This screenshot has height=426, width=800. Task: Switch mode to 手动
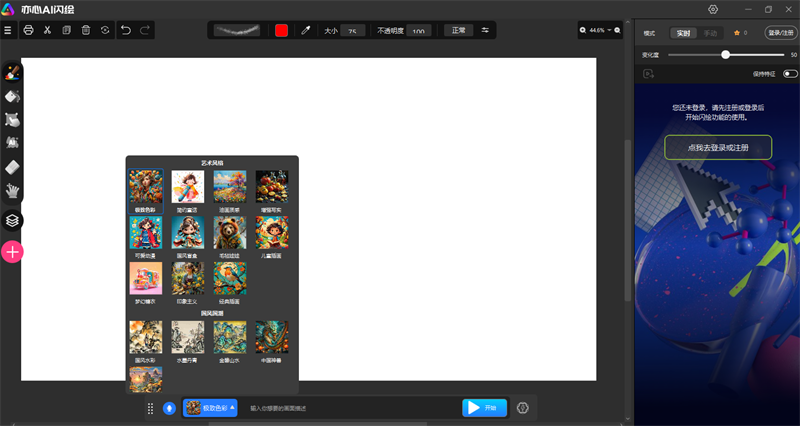coord(710,33)
